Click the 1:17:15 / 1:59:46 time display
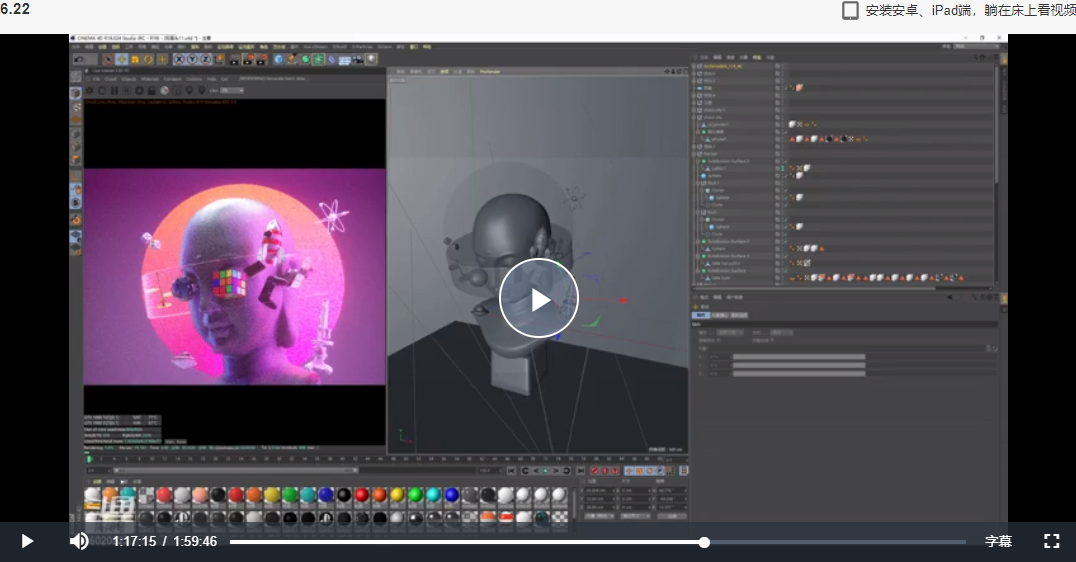 165,541
